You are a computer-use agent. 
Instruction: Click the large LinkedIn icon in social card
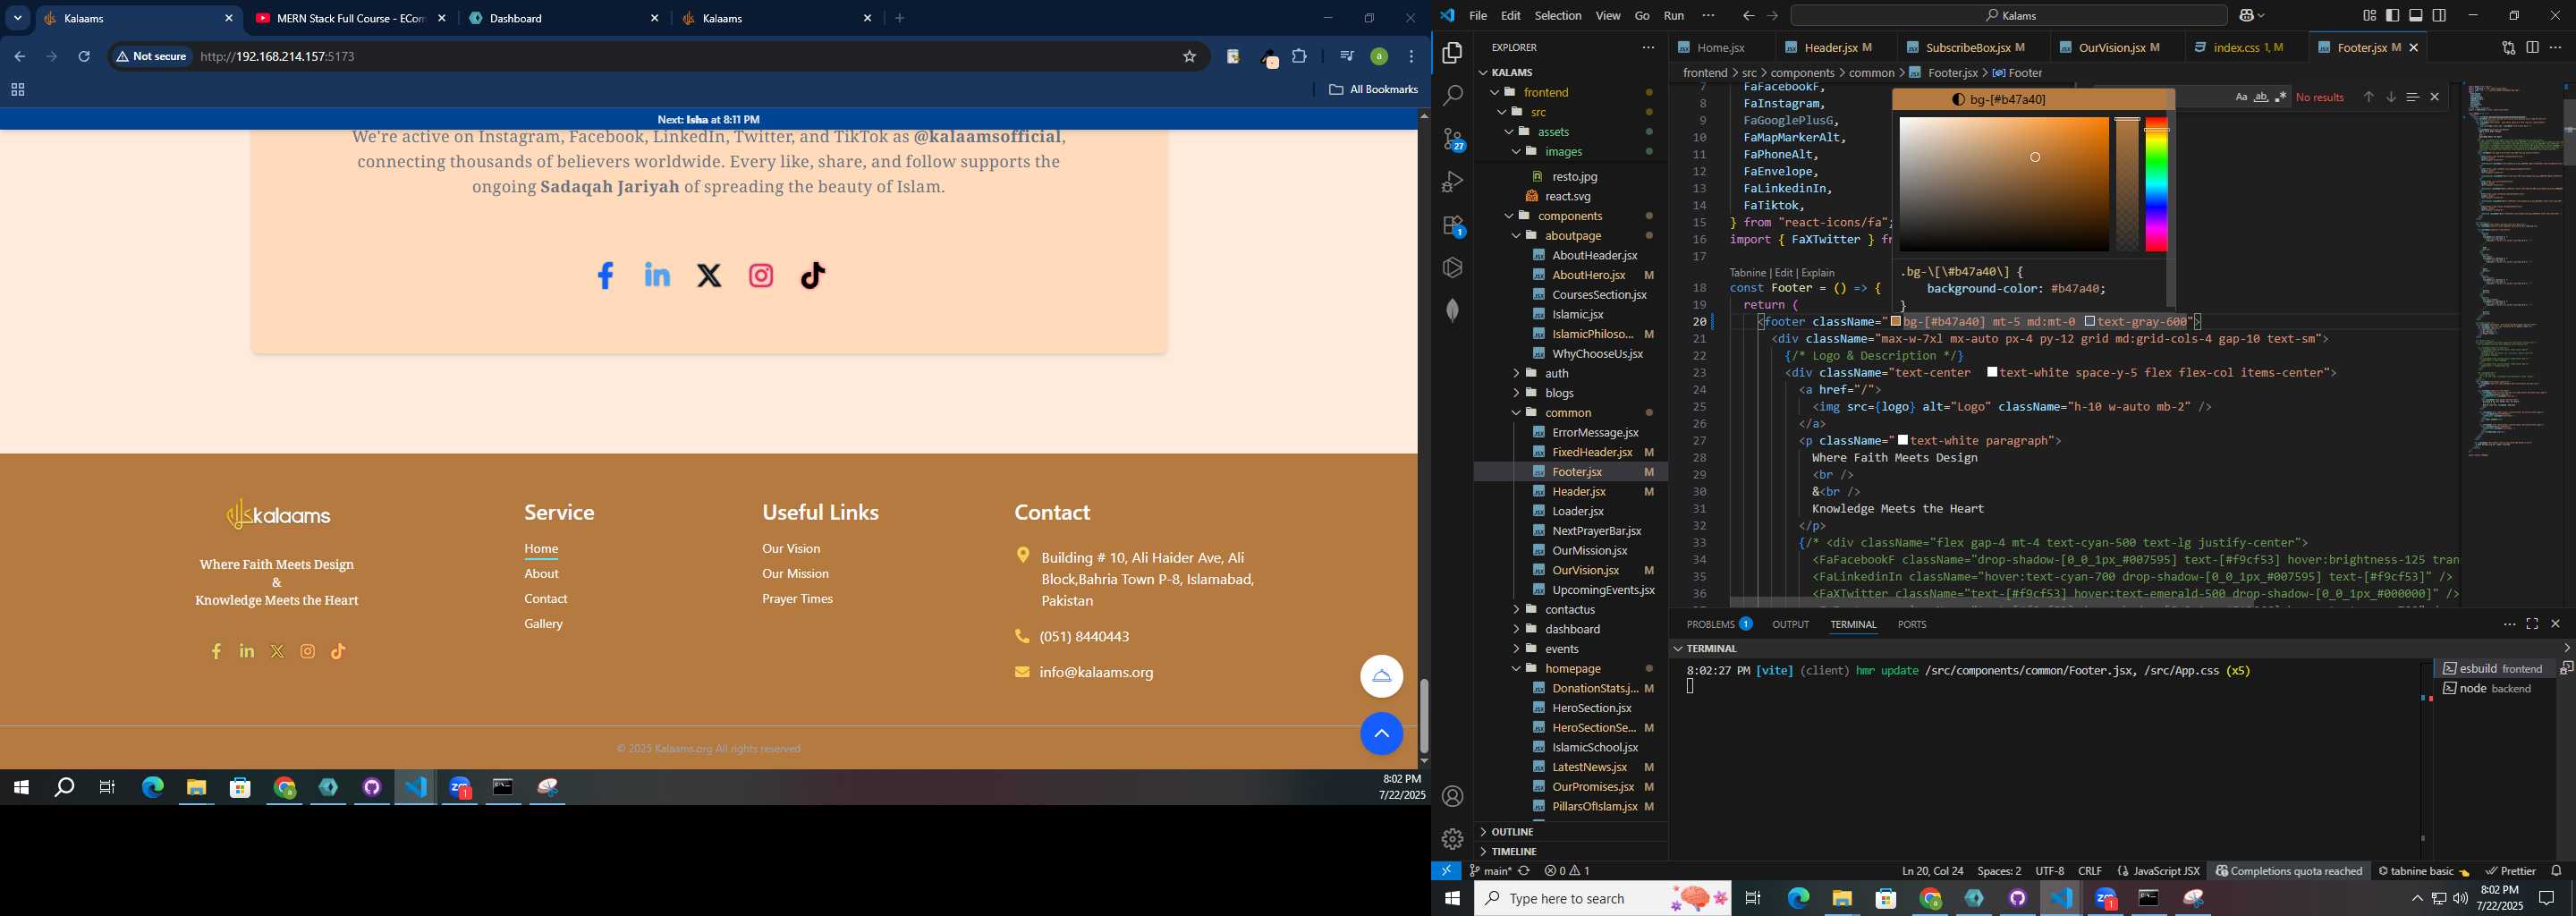(657, 274)
